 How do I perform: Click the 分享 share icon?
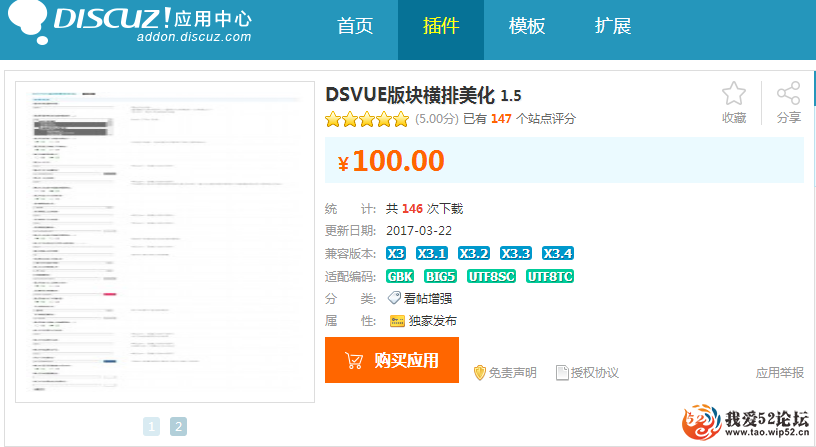[788, 94]
